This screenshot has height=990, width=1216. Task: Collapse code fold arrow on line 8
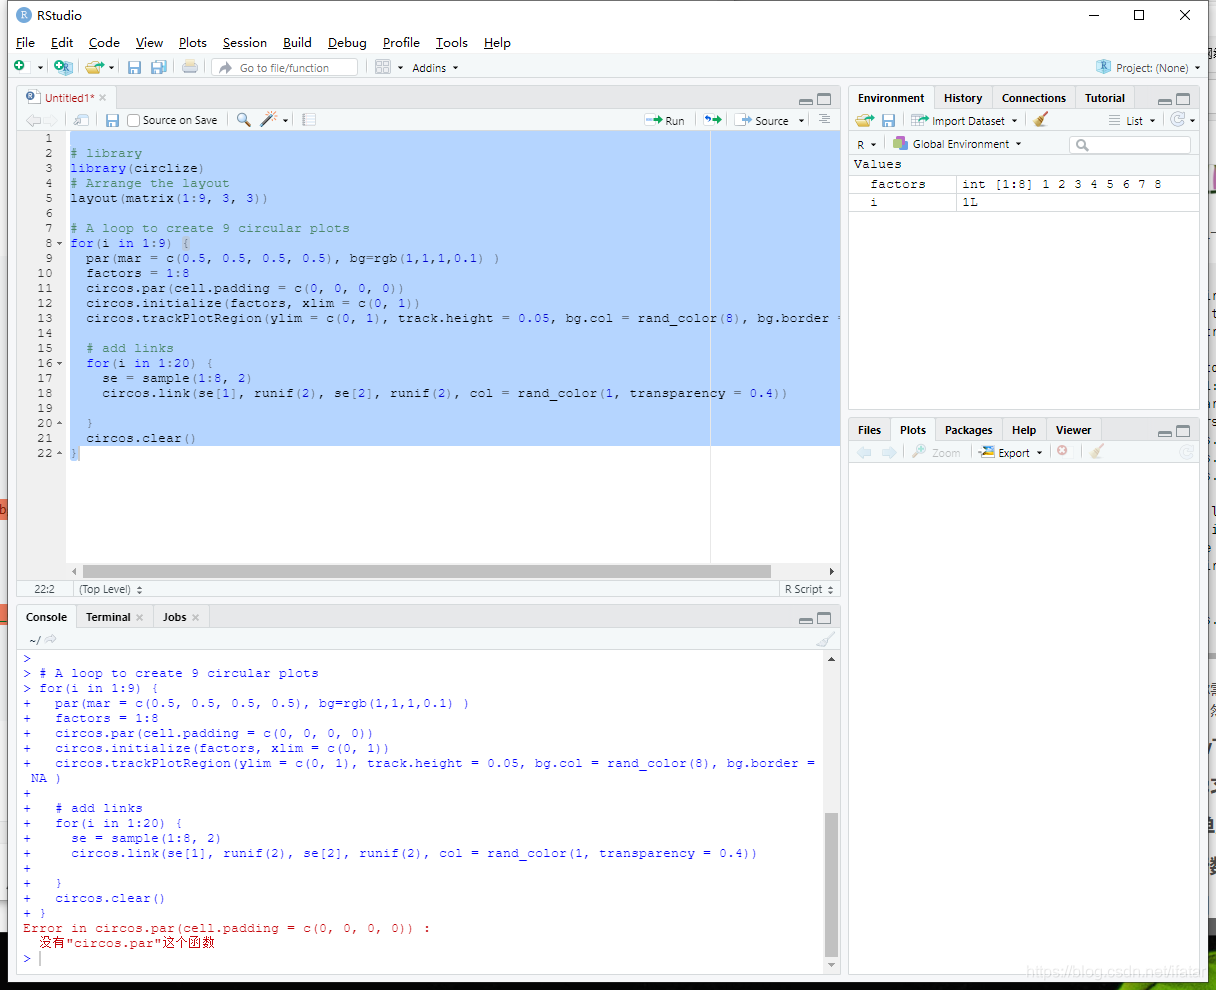(x=60, y=244)
